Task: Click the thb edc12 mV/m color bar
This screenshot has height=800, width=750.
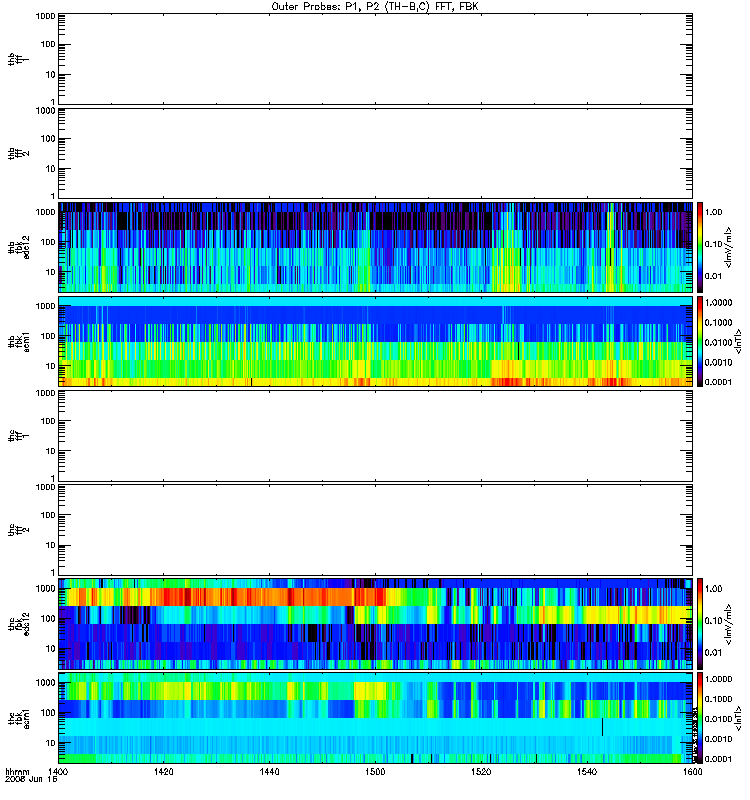Action: point(700,247)
